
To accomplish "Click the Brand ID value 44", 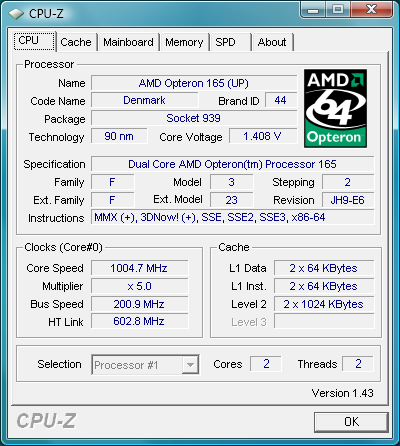I will click(x=281, y=100).
